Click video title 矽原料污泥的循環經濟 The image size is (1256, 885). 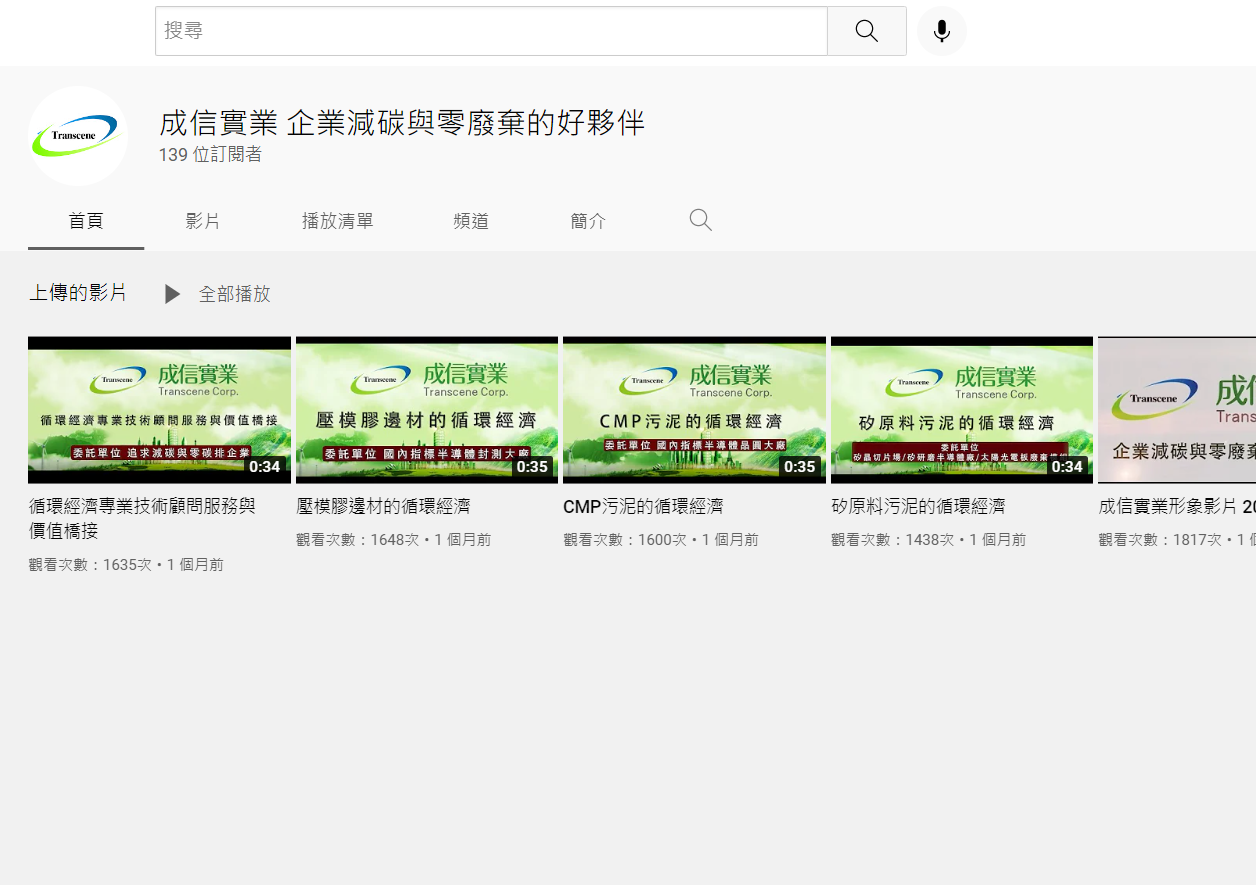pyautogui.click(x=918, y=507)
